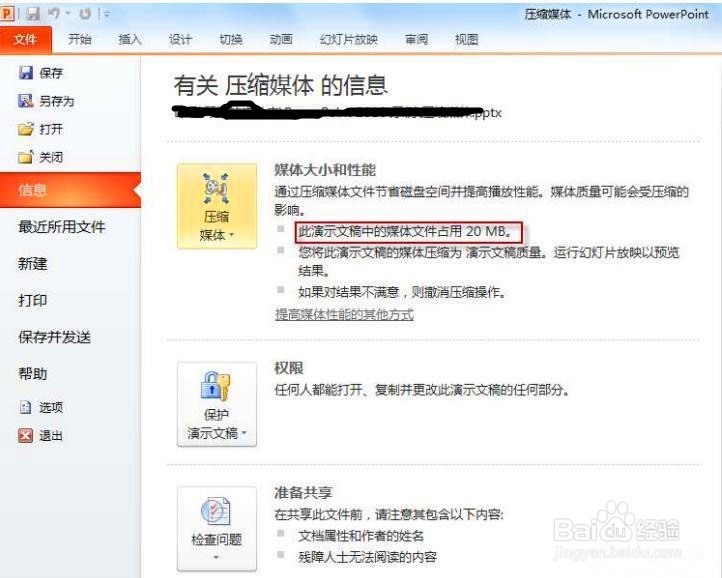Click the 压缩媒体 compress media icon
The image size is (722, 578).
pyautogui.click(x=216, y=188)
